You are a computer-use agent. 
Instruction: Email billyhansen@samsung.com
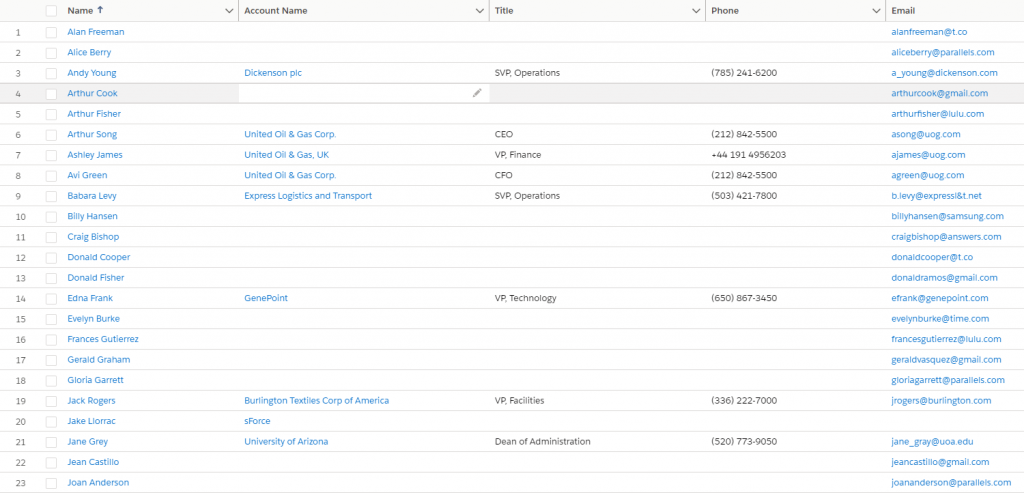click(x=948, y=216)
